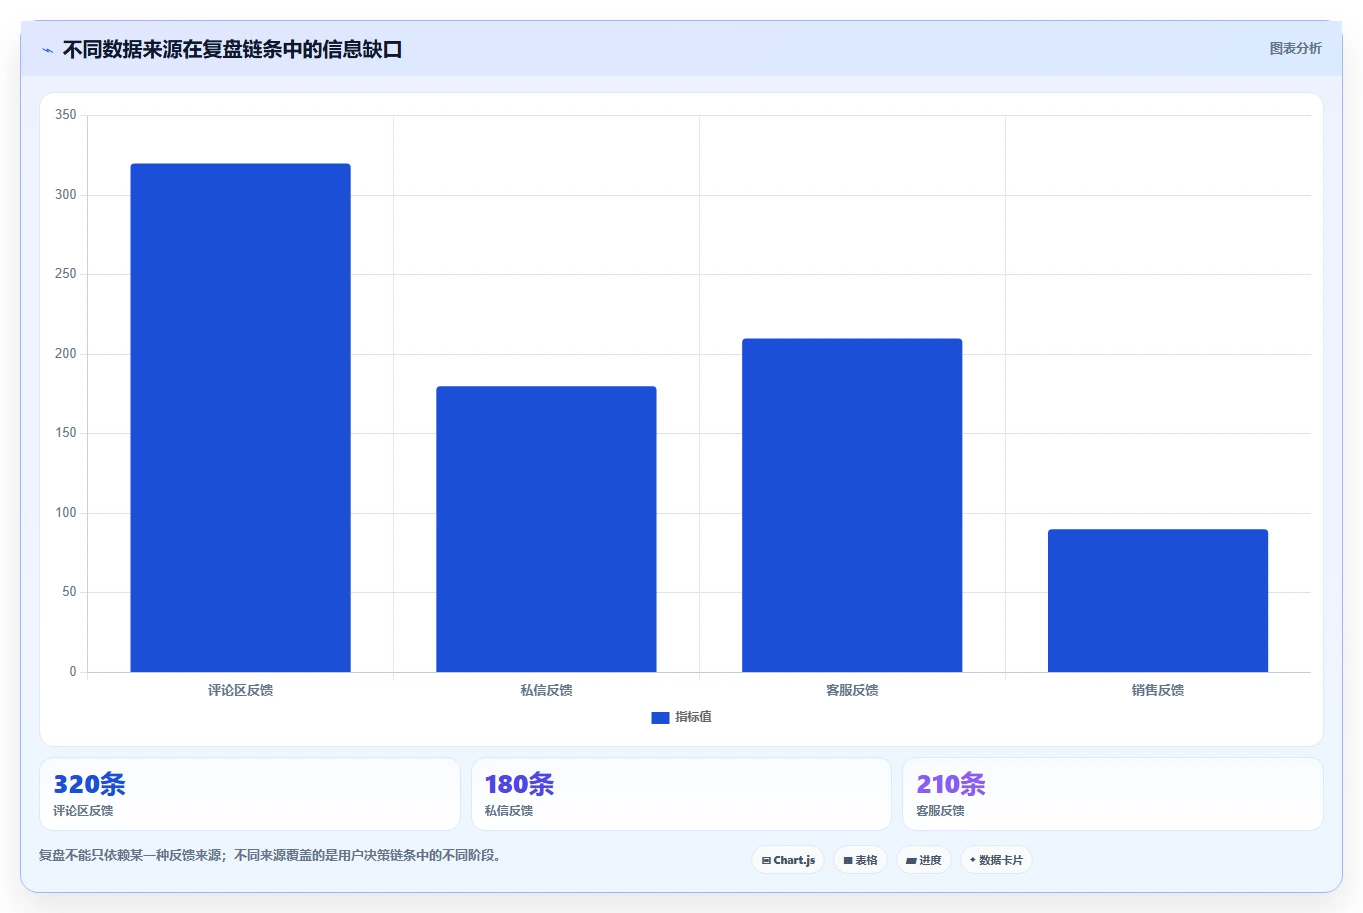Click the 350 y-axis tick value
This screenshot has height=913, width=1363.
[x=66, y=115]
